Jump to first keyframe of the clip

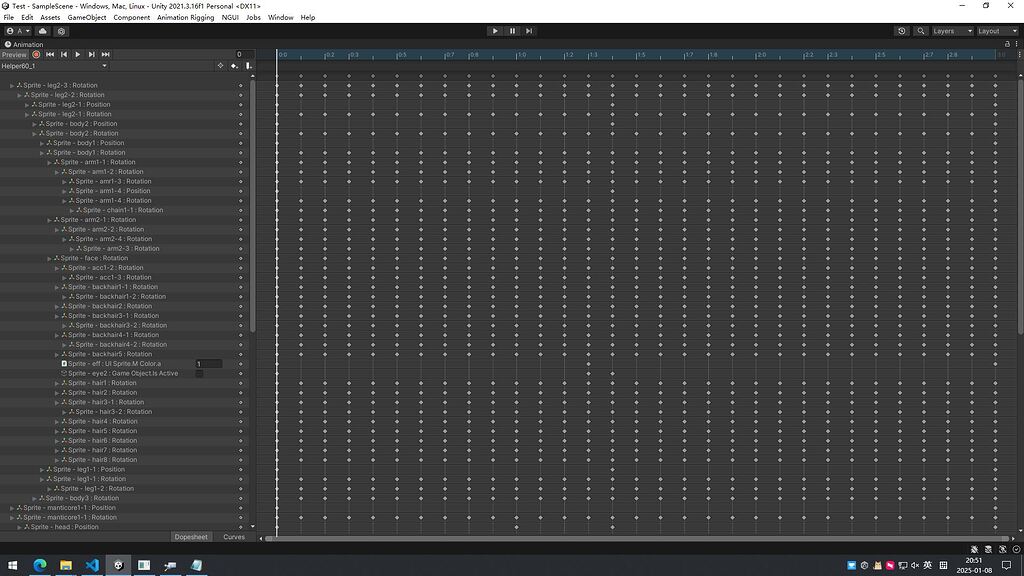pyautogui.click(x=50, y=54)
